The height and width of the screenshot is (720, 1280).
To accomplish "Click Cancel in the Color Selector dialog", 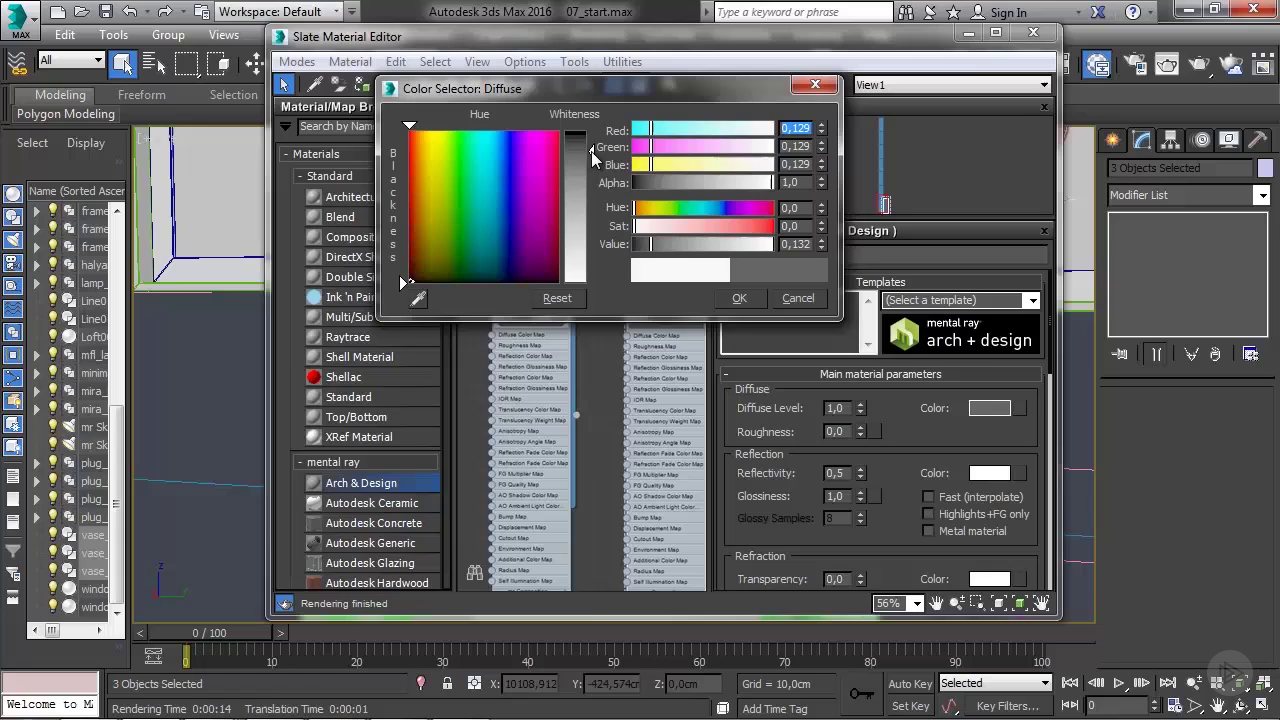I will [x=798, y=298].
